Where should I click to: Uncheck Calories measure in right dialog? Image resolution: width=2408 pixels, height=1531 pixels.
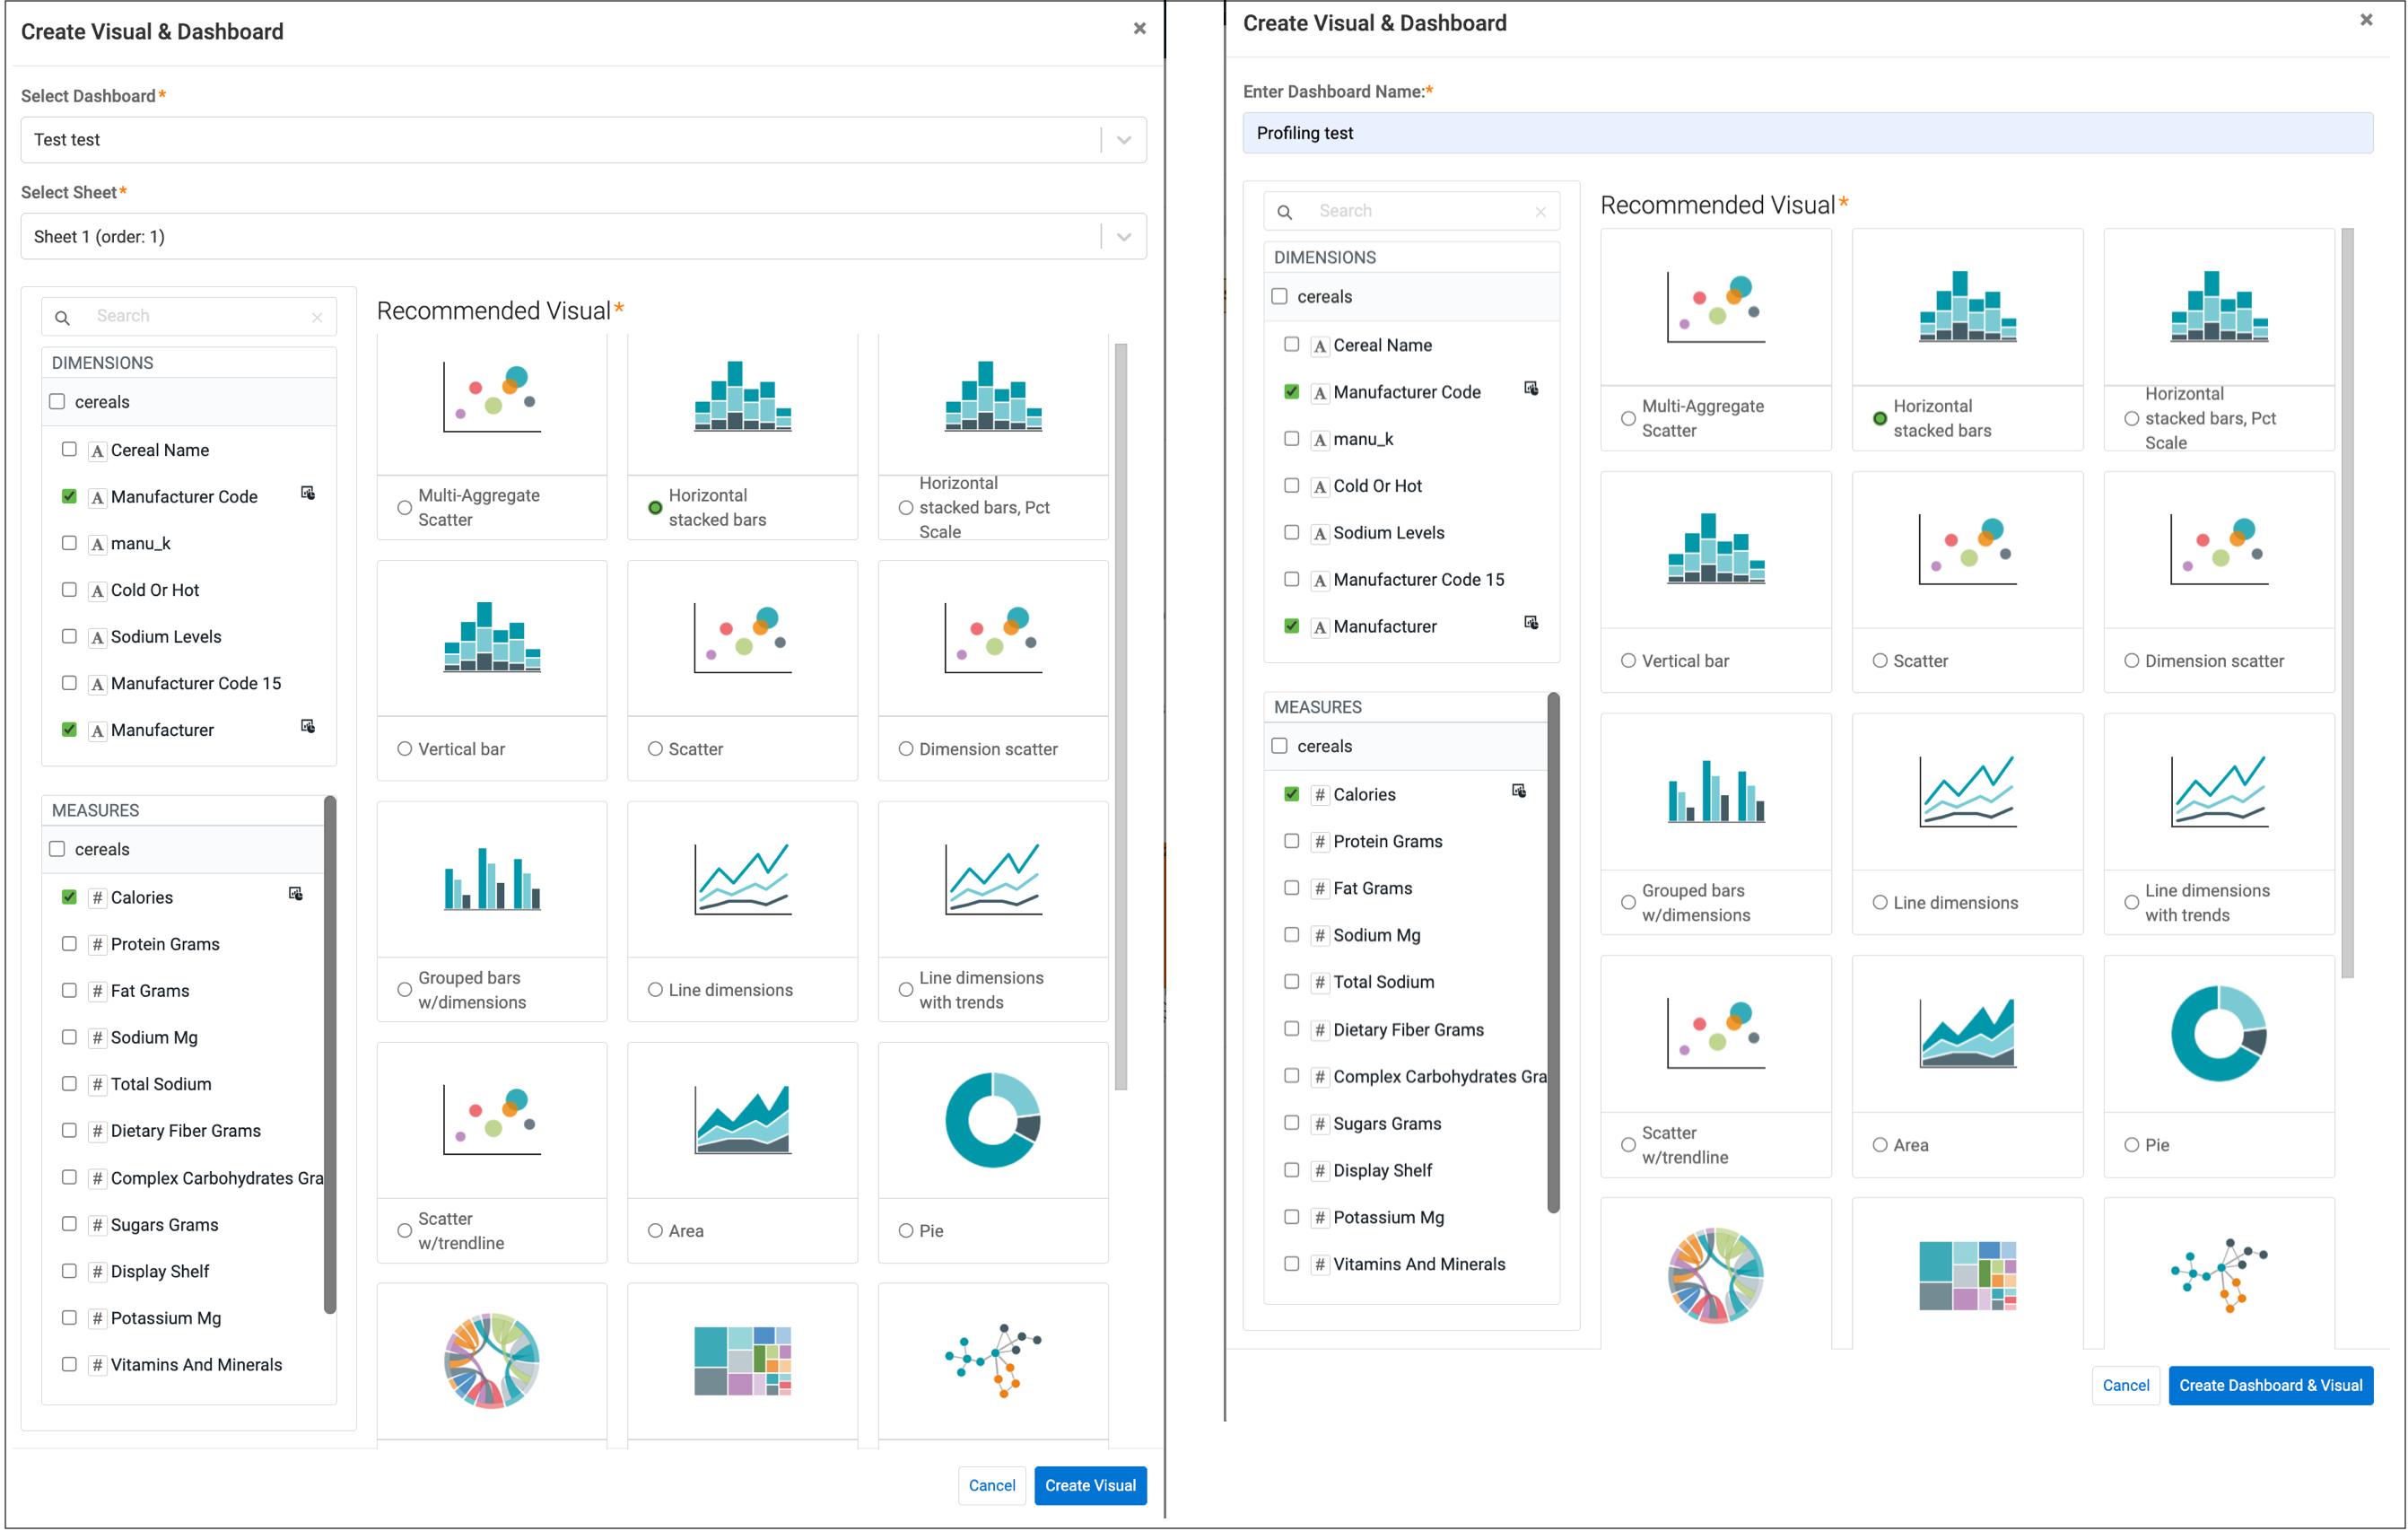(x=1291, y=794)
